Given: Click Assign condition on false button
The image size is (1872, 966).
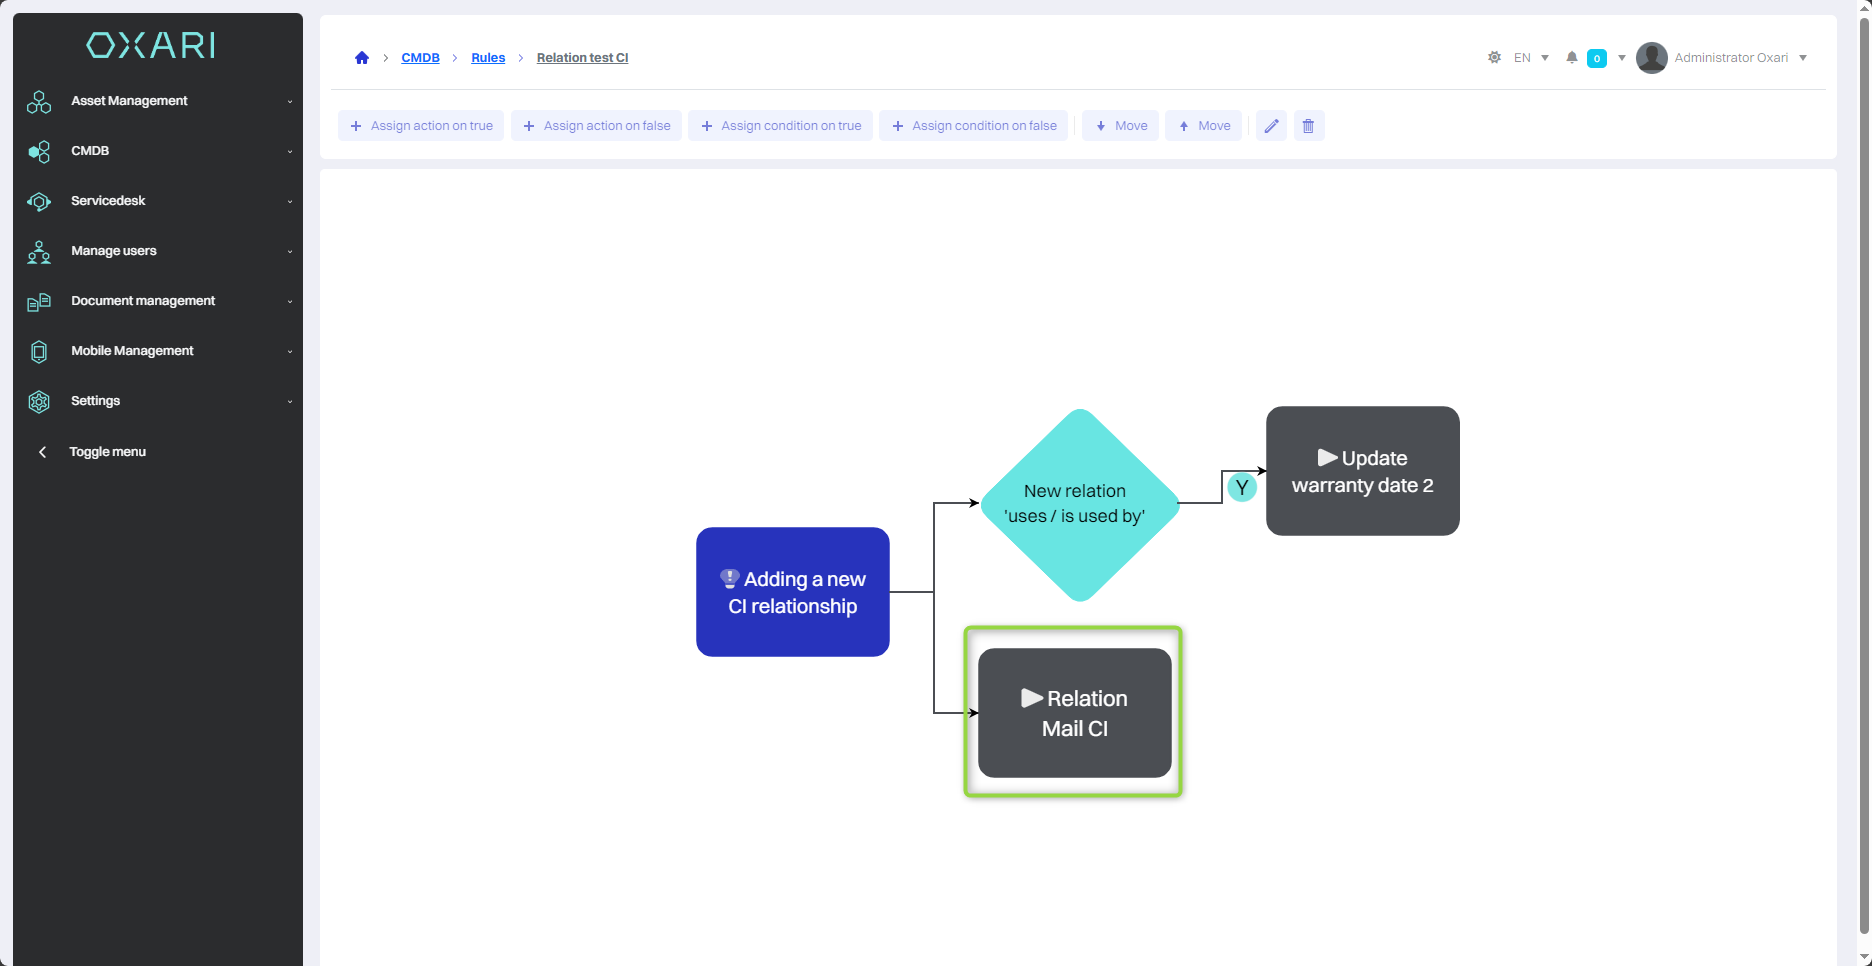Looking at the screenshot, I should [x=974, y=126].
